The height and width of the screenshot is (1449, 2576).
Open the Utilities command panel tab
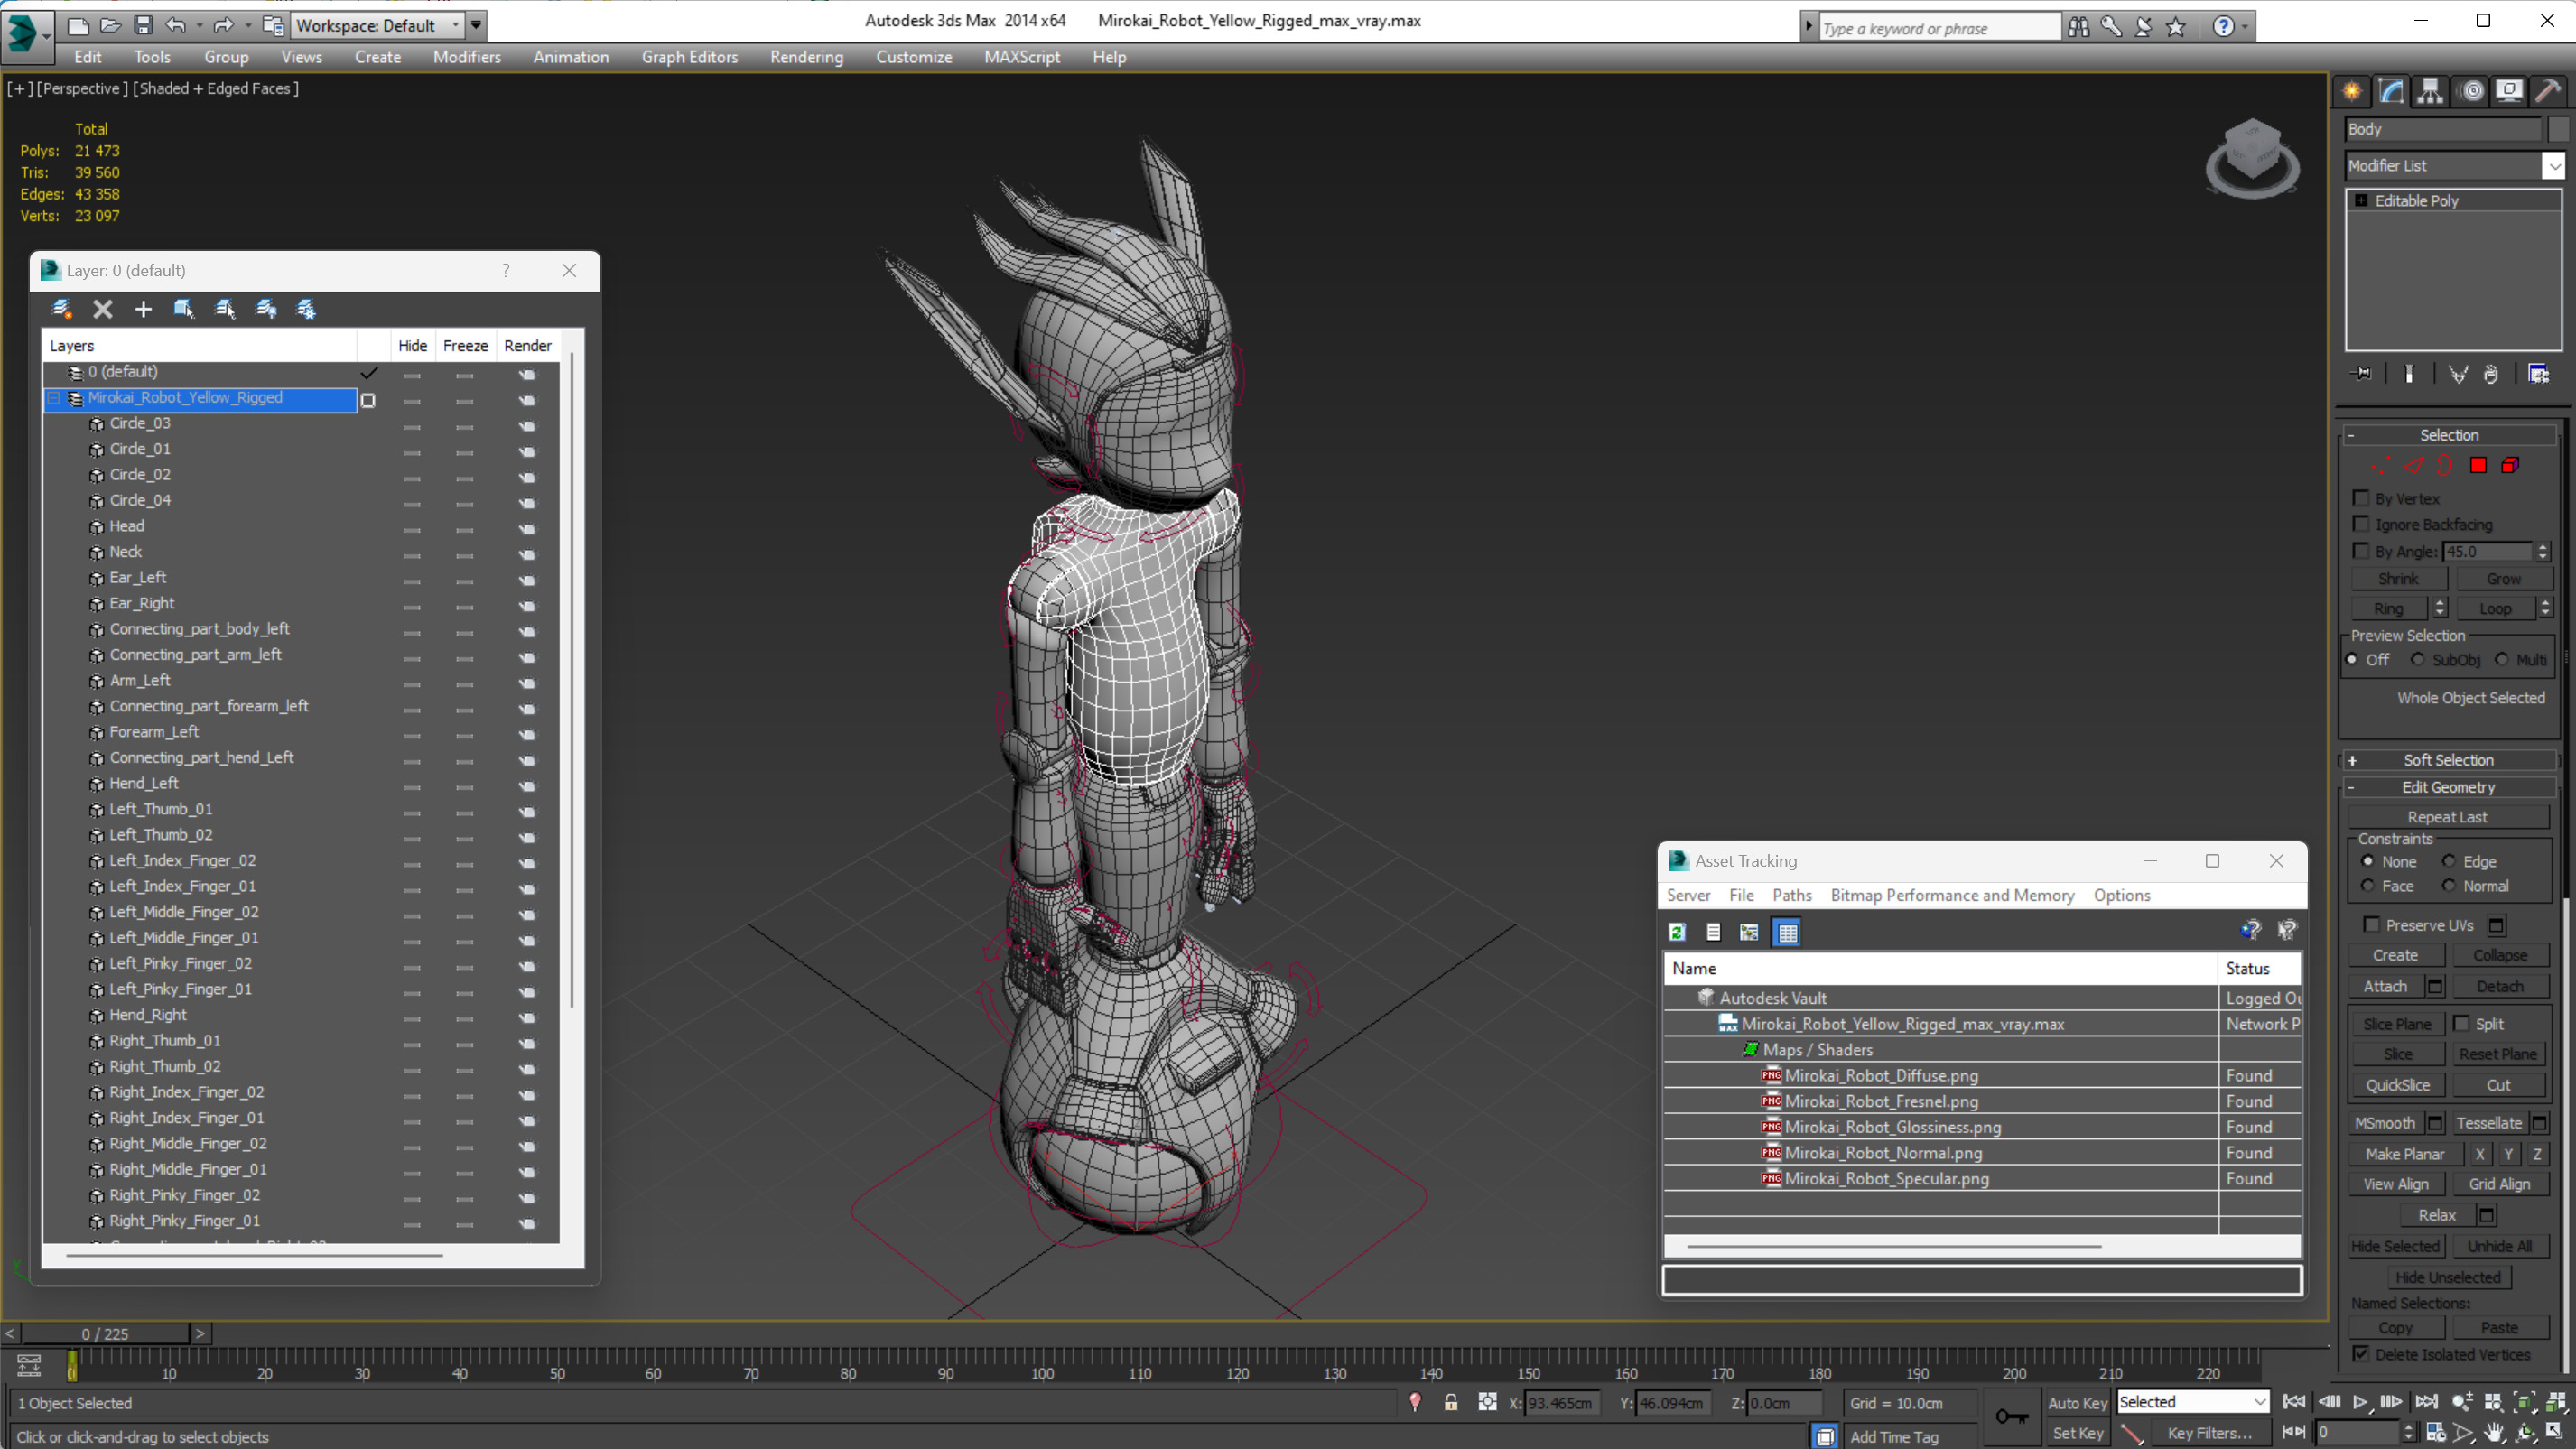[2548, 91]
